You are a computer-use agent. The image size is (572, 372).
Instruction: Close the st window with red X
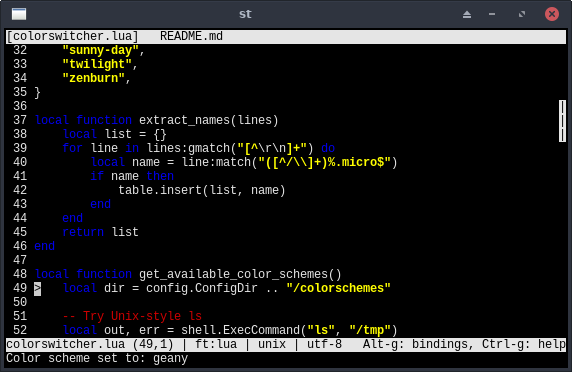552,14
